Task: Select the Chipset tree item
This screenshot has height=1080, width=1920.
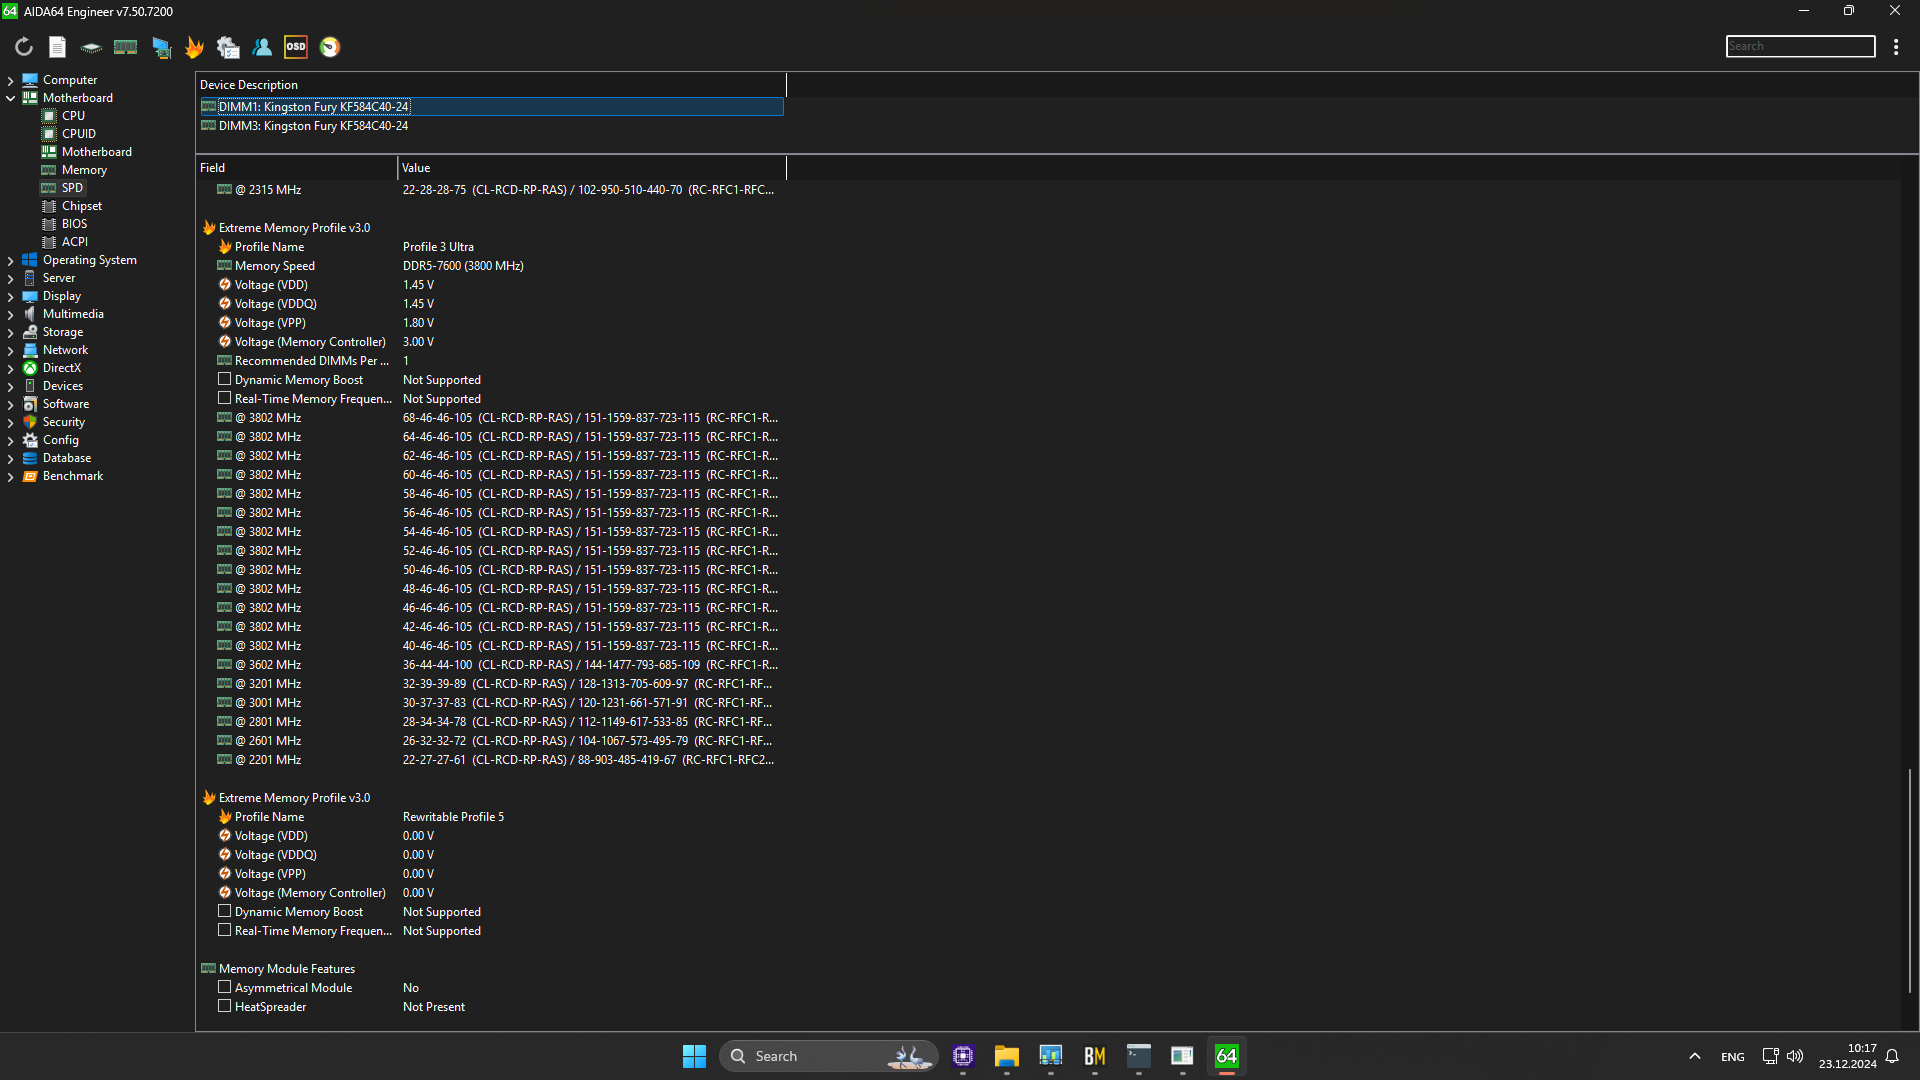Action: pos(81,206)
